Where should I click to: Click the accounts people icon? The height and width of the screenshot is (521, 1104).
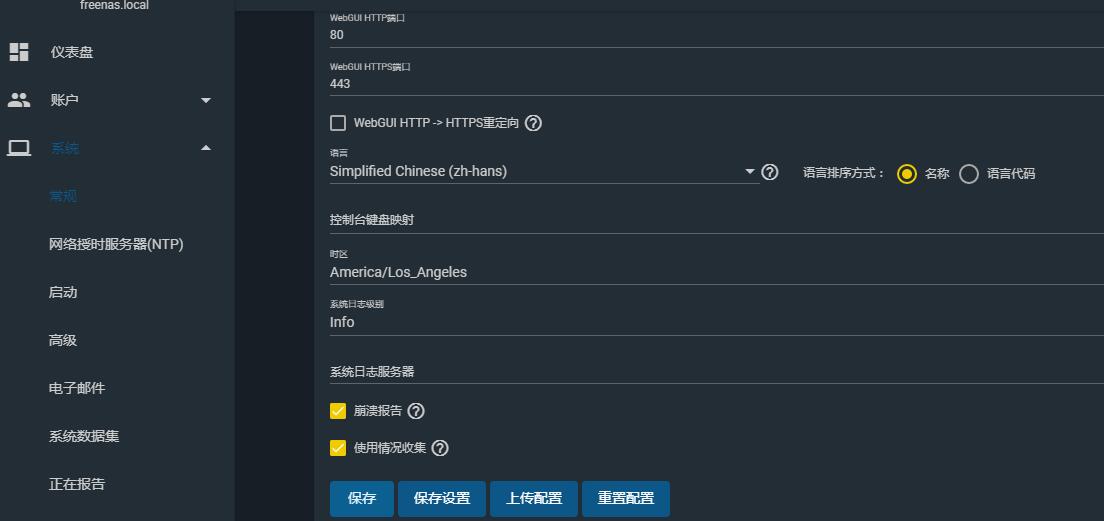click(19, 100)
